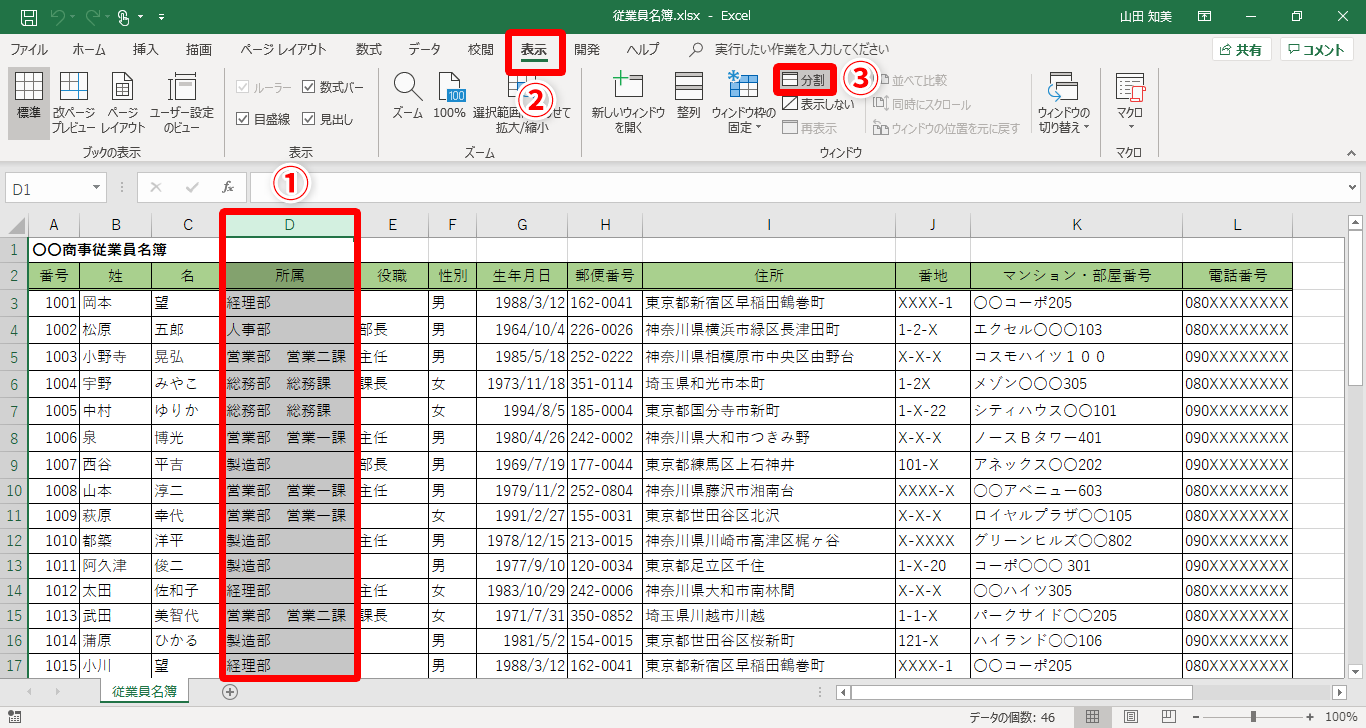Open 改ページプレビュー from the ribbon
Image resolution: width=1366 pixels, height=728 pixels.
click(x=74, y=102)
